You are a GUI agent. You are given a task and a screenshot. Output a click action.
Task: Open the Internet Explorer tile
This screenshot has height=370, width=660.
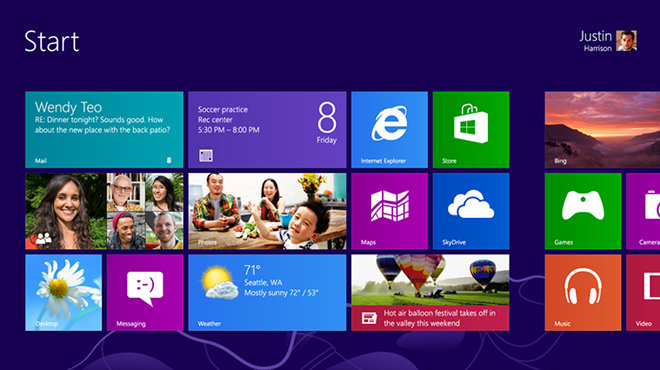coord(389,130)
